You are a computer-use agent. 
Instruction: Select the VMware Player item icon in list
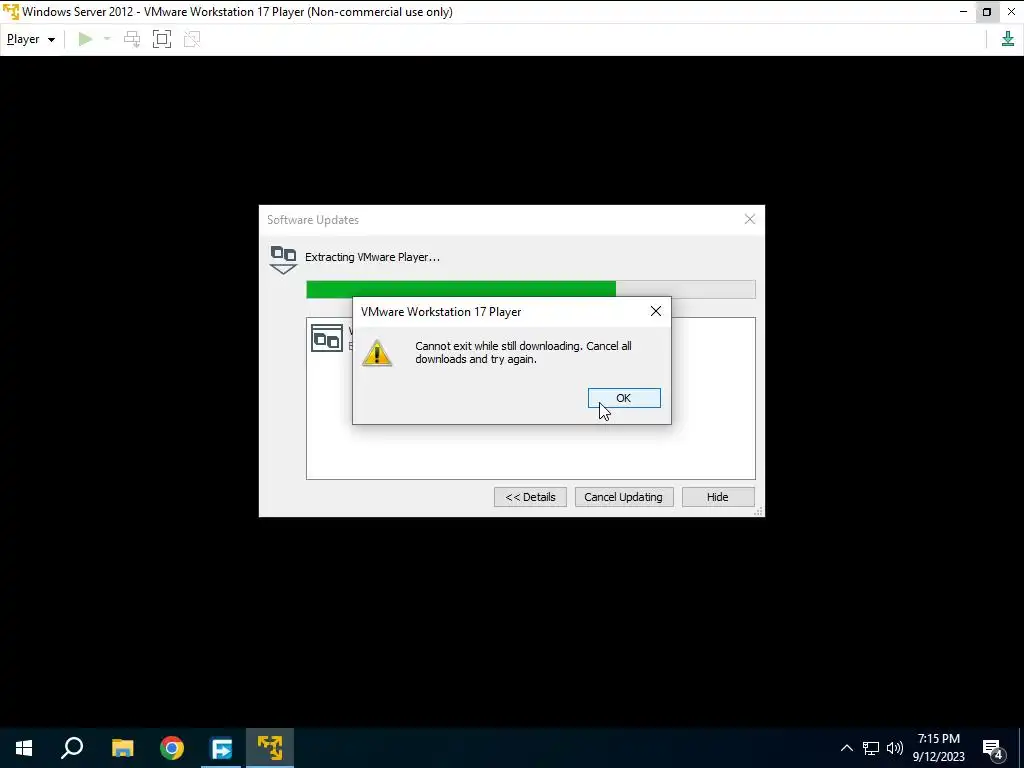[327, 338]
